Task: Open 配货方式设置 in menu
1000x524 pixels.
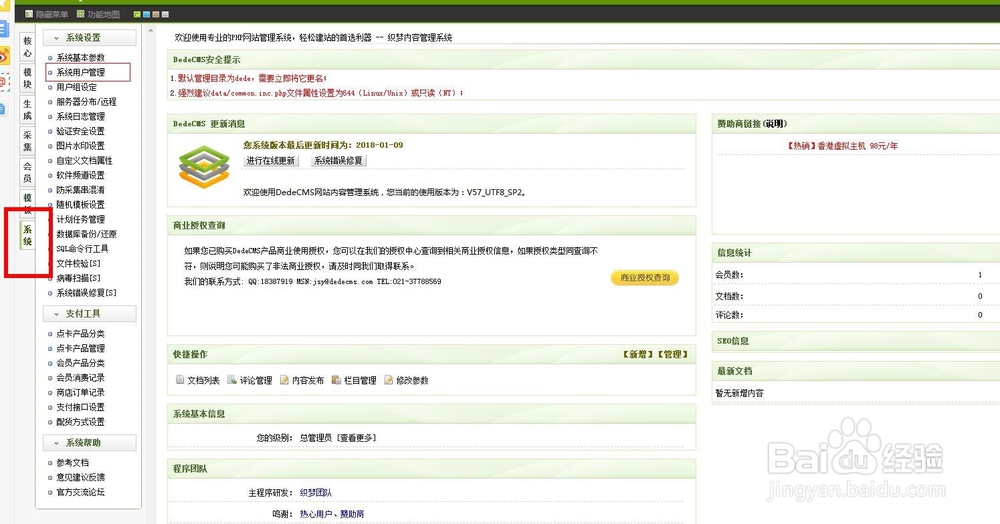Action: coord(80,421)
